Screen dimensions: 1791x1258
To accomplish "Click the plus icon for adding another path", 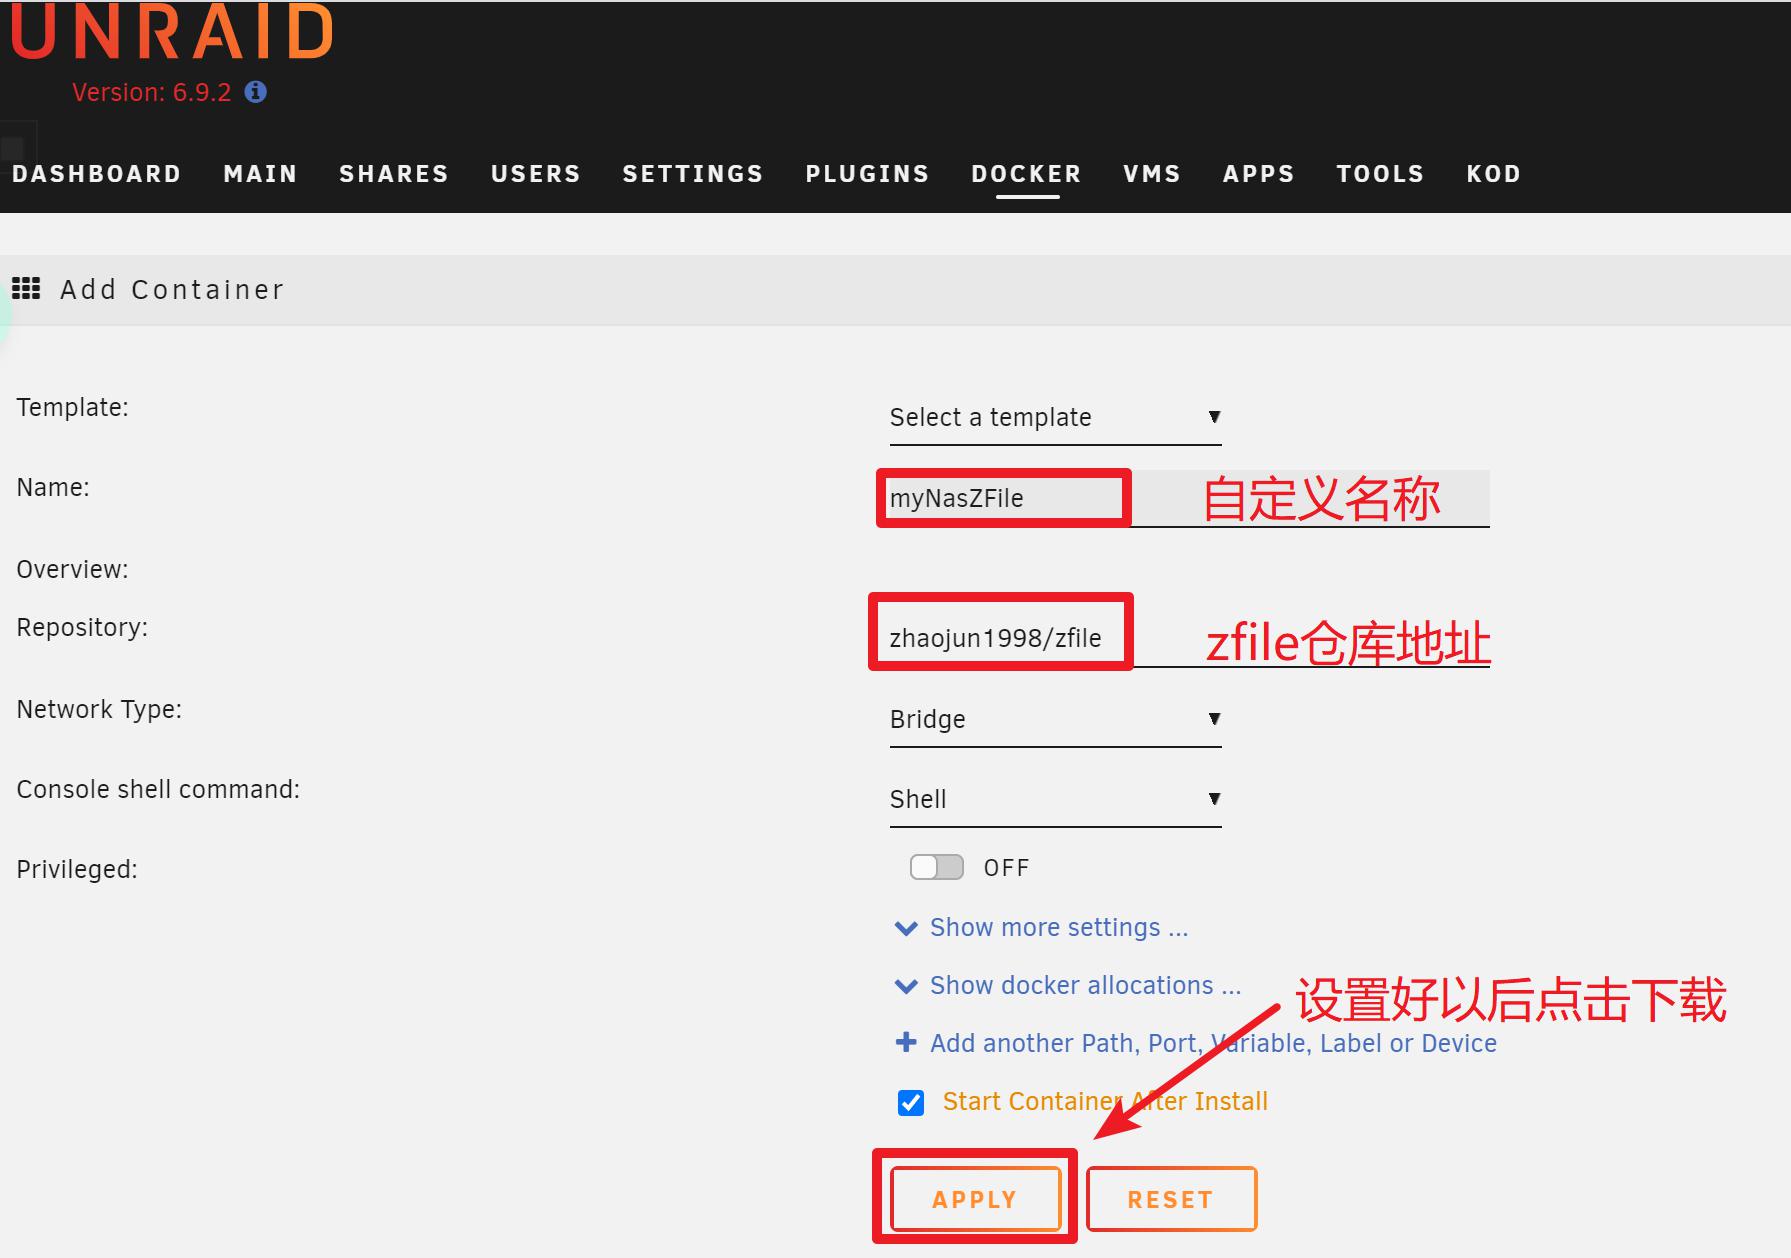I will [x=906, y=1042].
